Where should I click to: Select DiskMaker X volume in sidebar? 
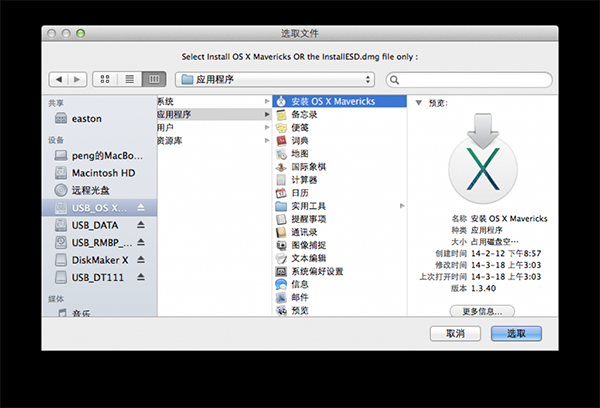99,260
